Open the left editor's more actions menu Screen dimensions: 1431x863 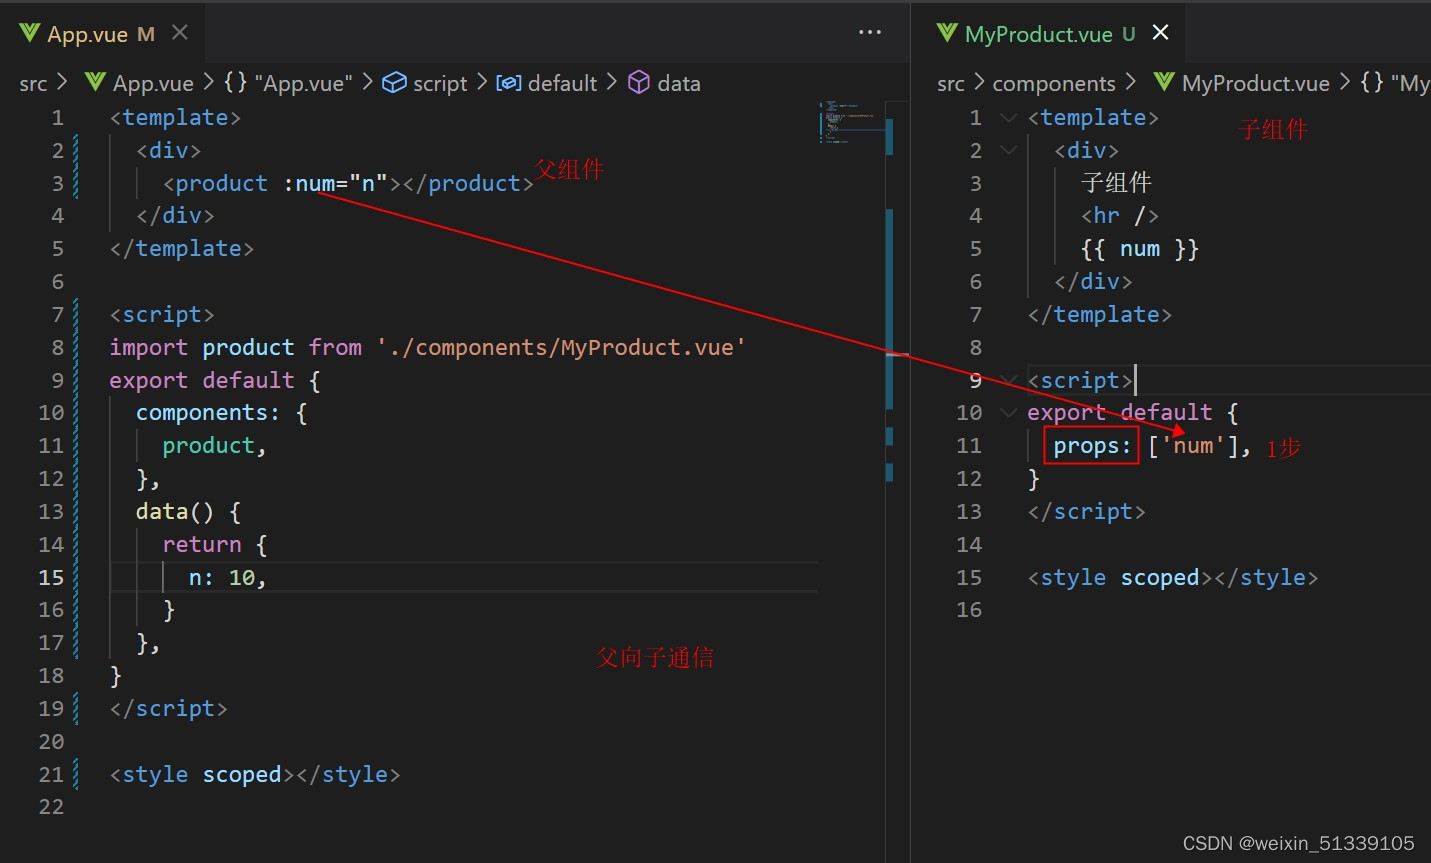coord(870,33)
